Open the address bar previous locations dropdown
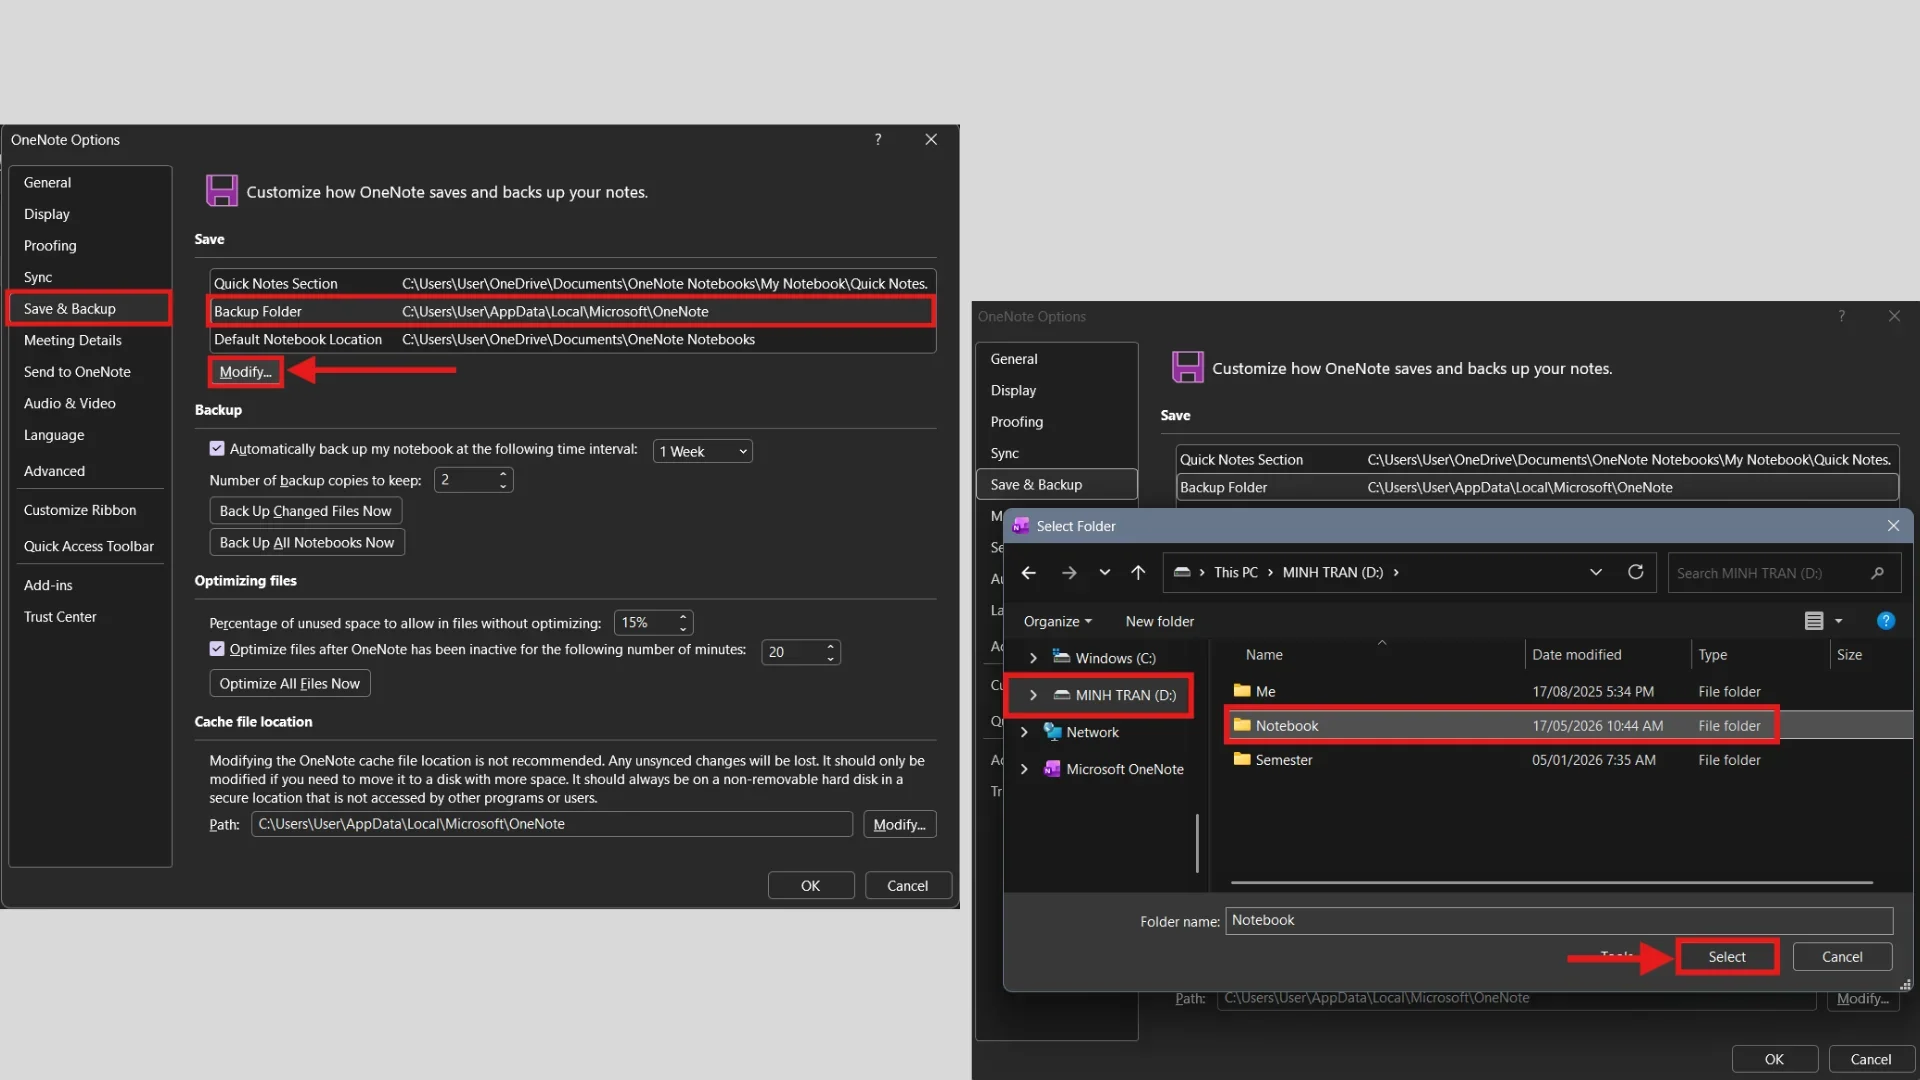 [x=1595, y=573]
